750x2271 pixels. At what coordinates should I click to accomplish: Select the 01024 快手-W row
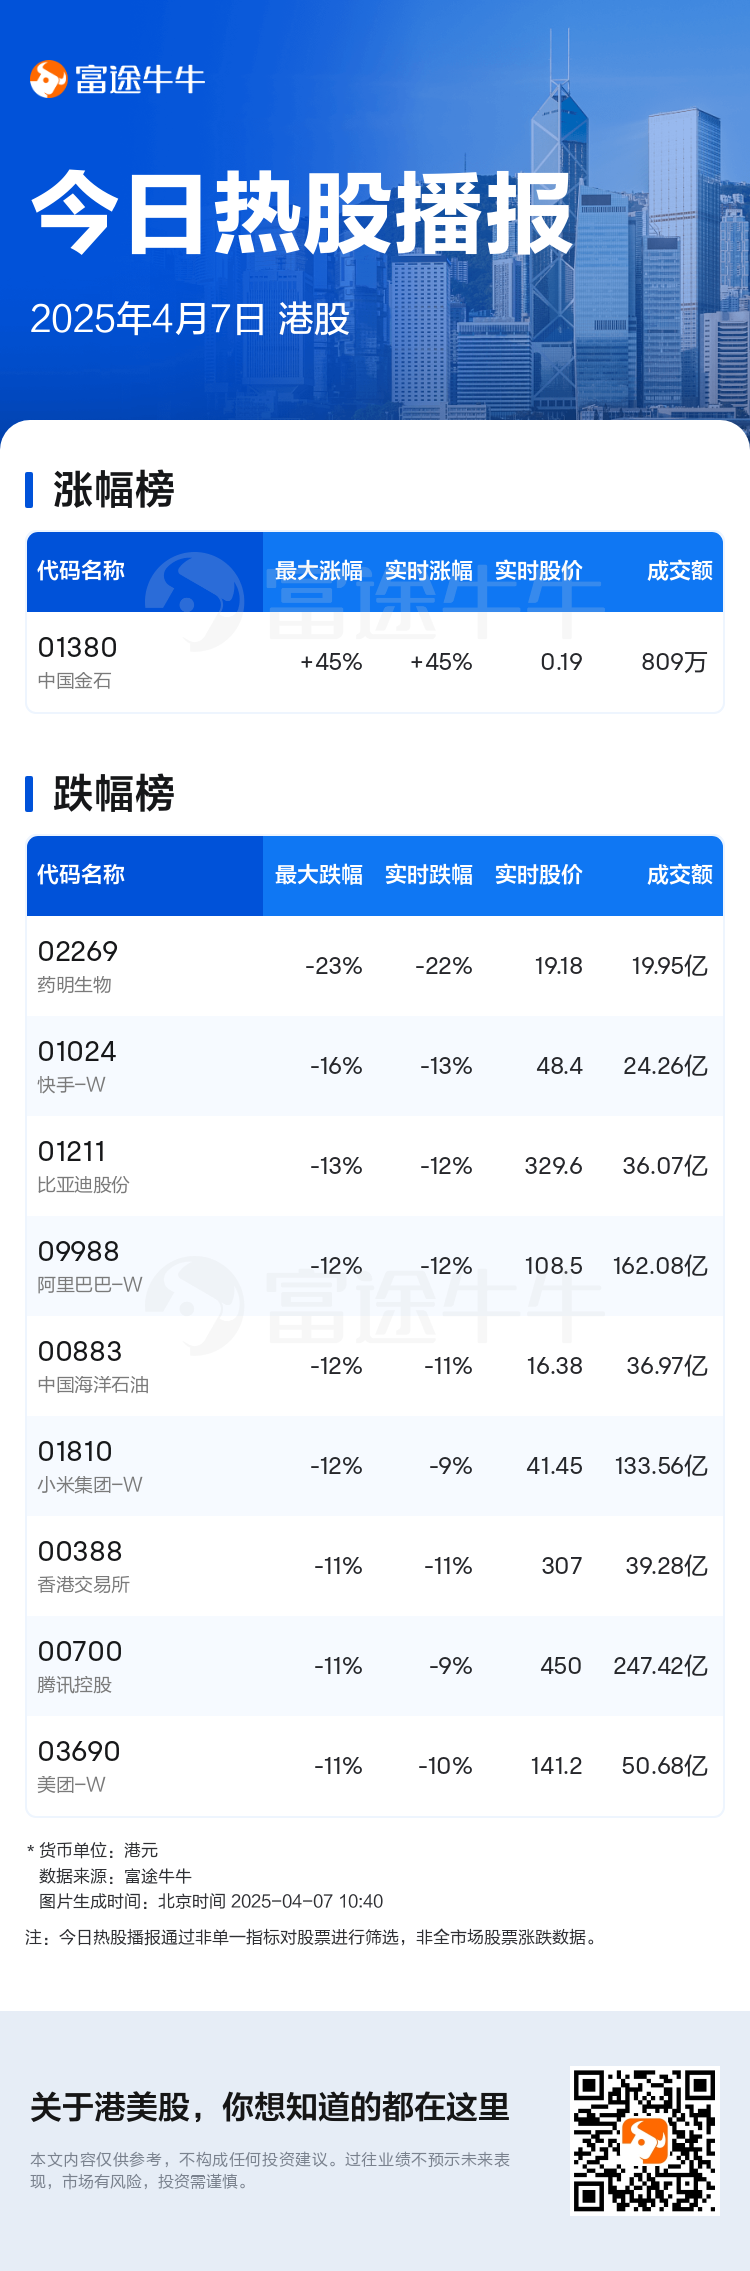coord(375,1066)
